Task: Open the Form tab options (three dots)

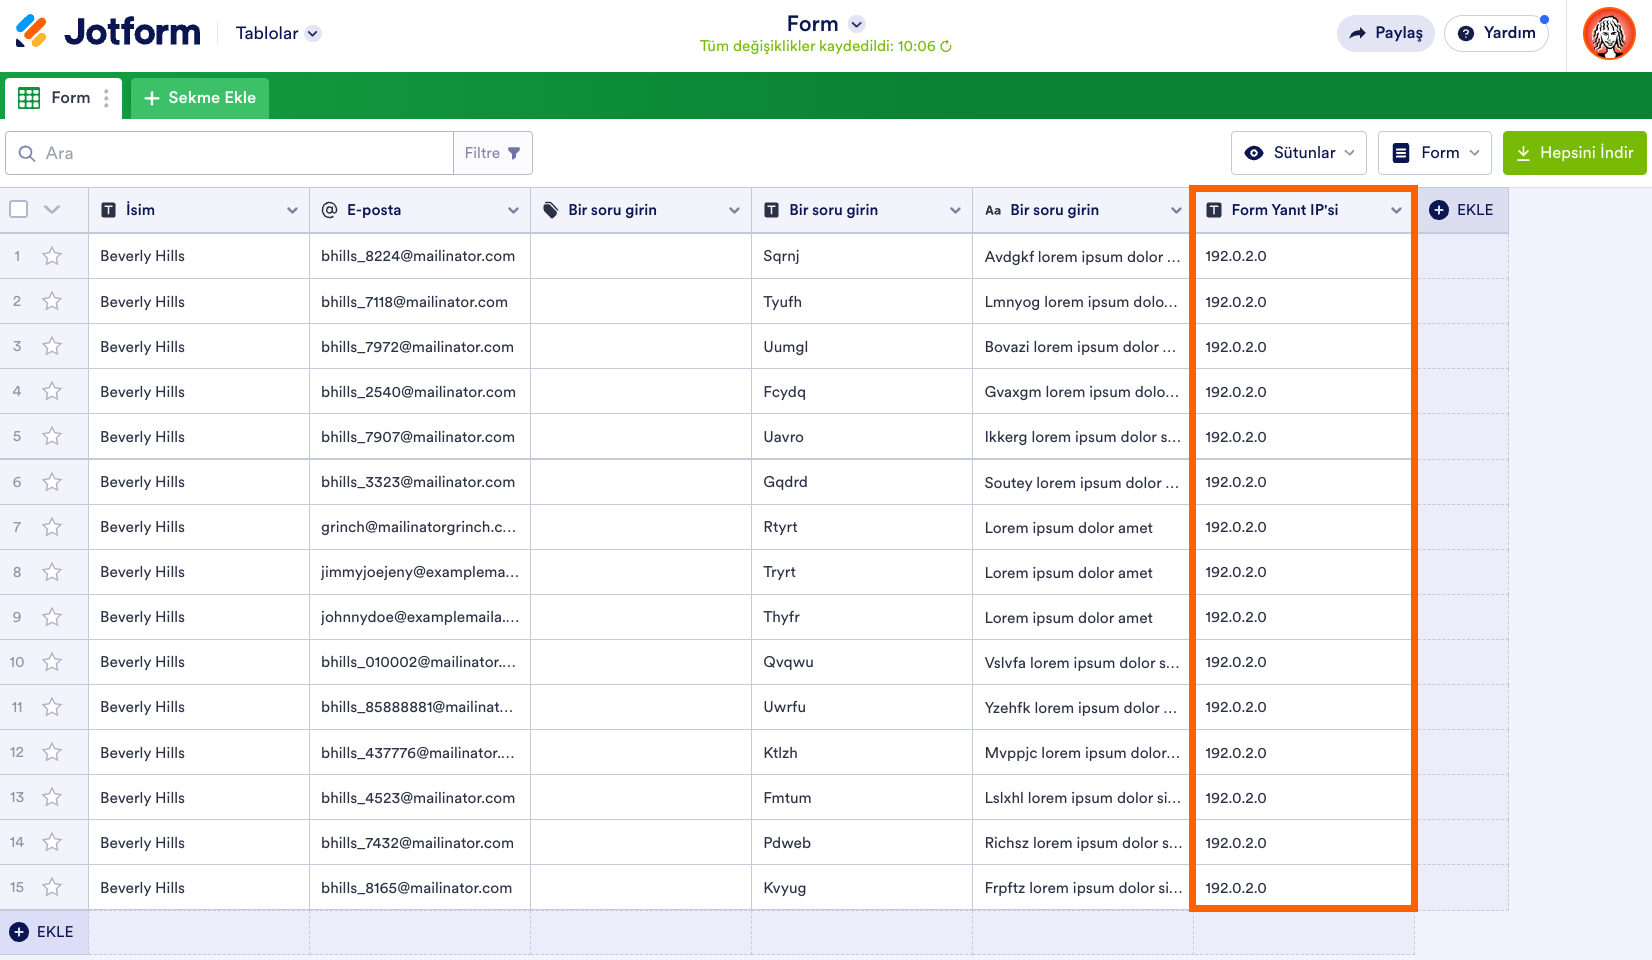Action: click(x=106, y=98)
